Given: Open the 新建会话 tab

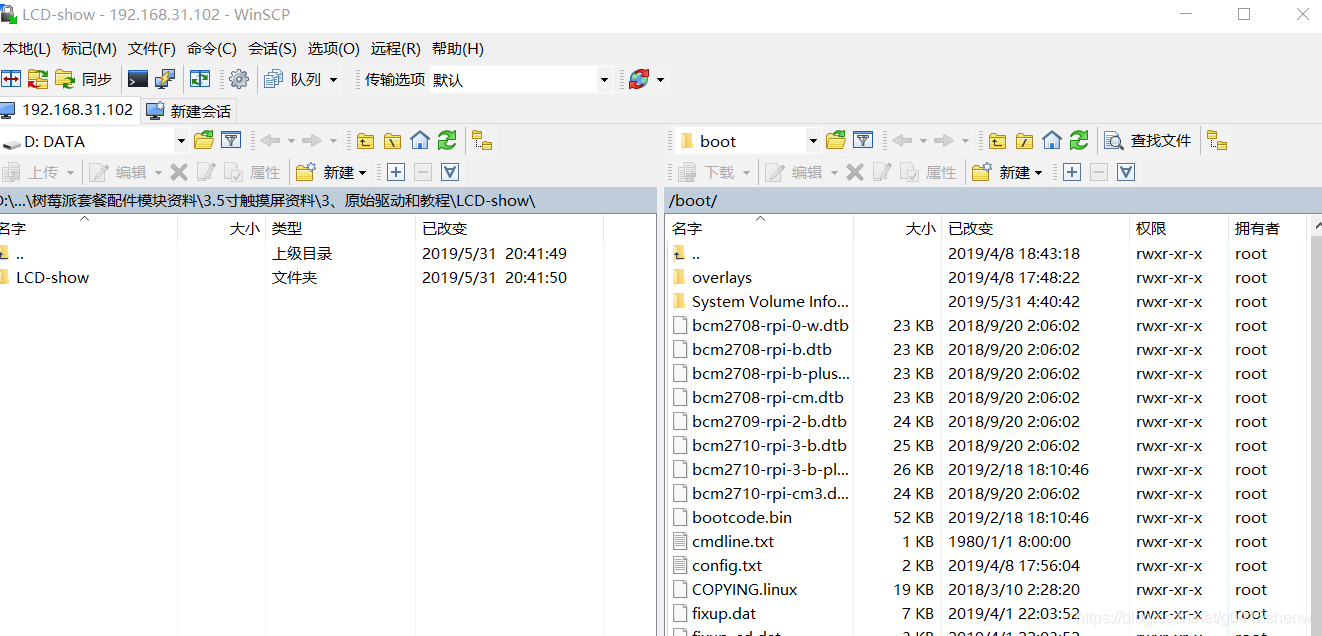Looking at the screenshot, I should pos(189,111).
